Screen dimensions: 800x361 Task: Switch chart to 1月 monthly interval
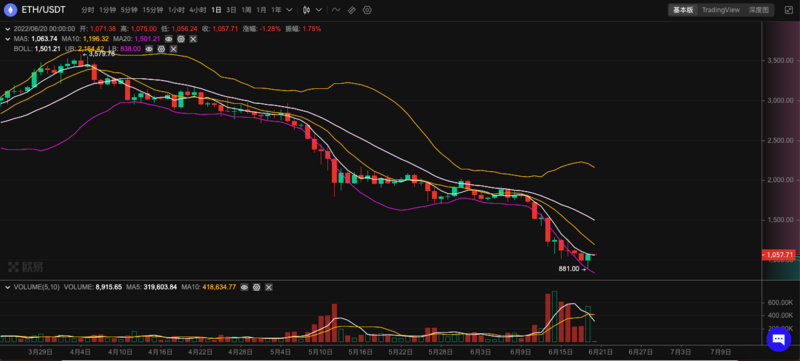261,10
